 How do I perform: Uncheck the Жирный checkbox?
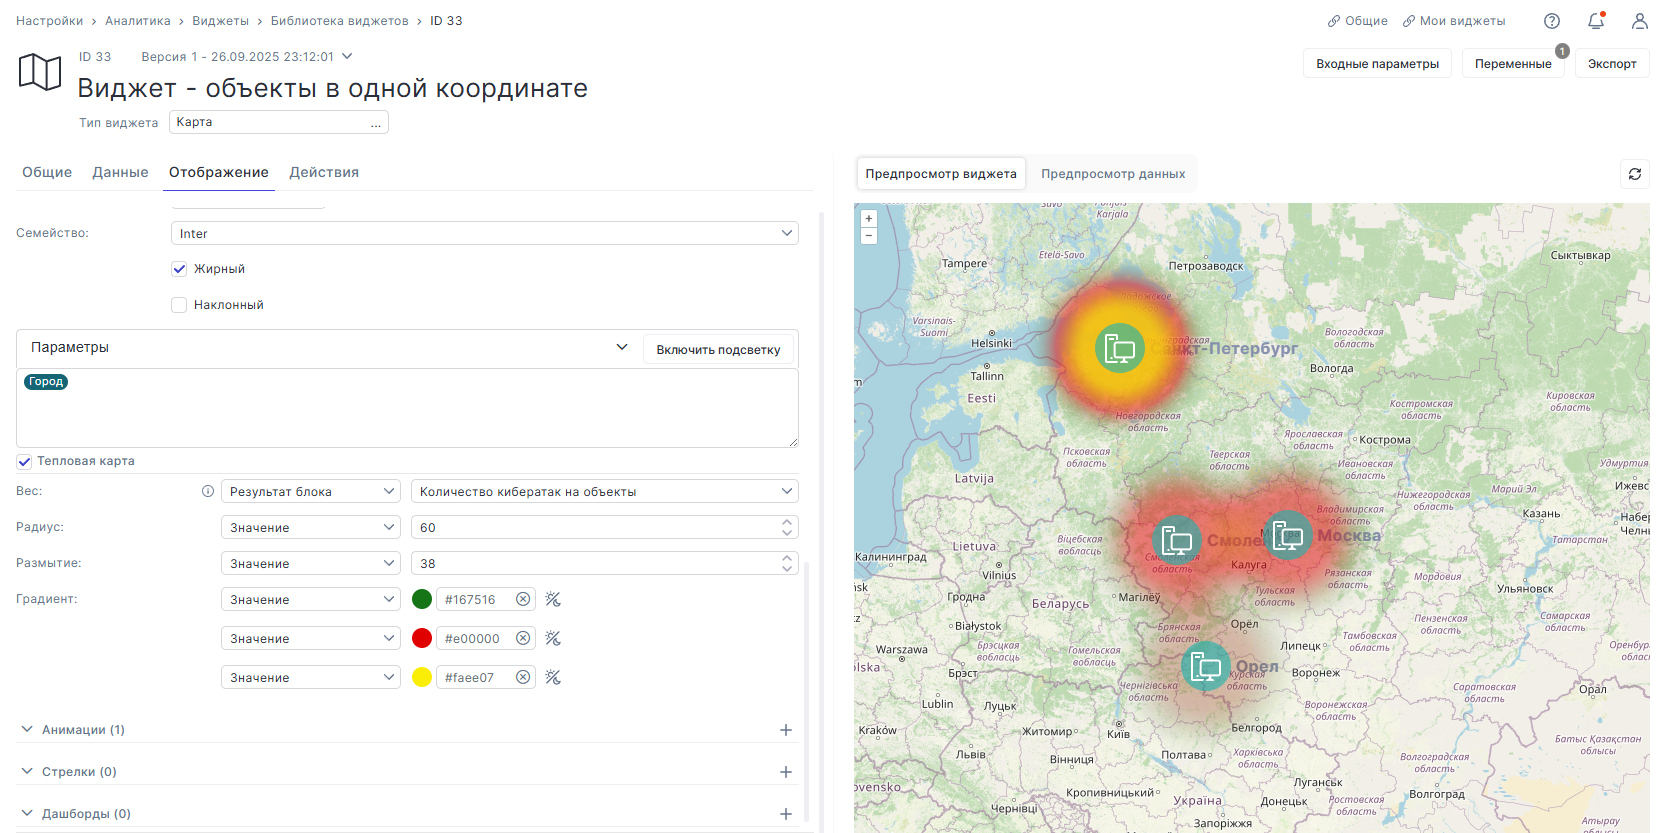(179, 269)
